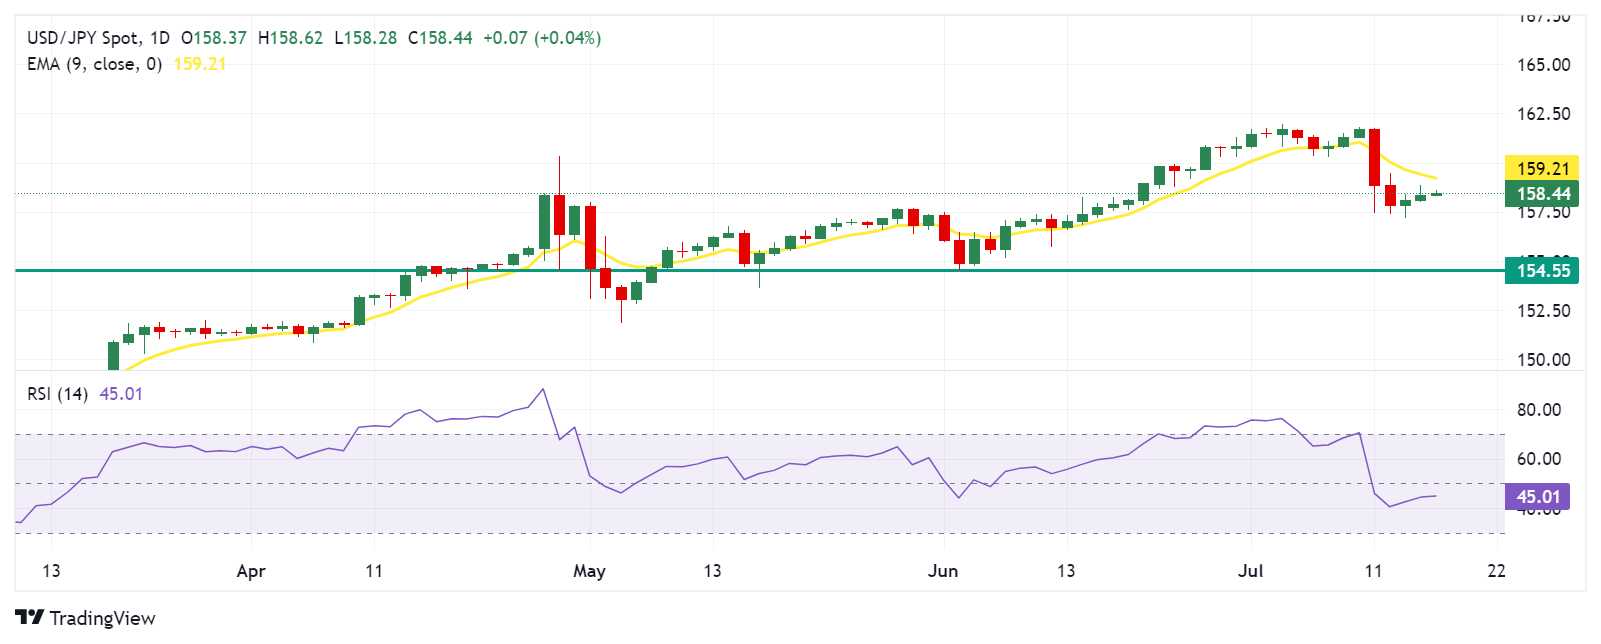Open the TradingView brand text link
Screen dimensions: 1601x644
102,618
